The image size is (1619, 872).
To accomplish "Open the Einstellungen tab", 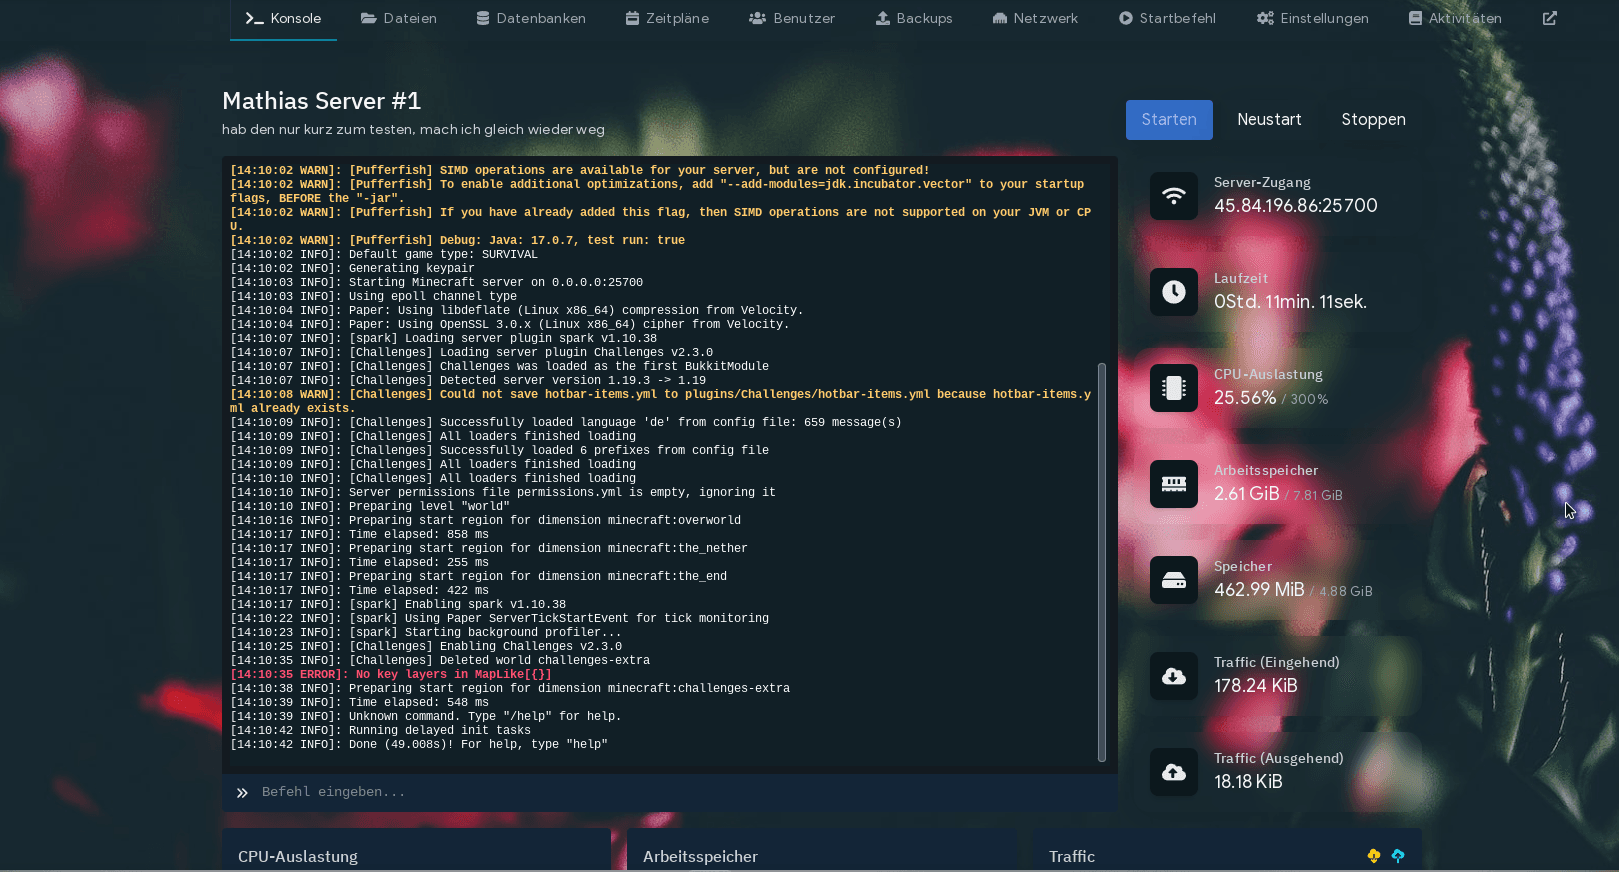I will pyautogui.click(x=1313, y=18).
